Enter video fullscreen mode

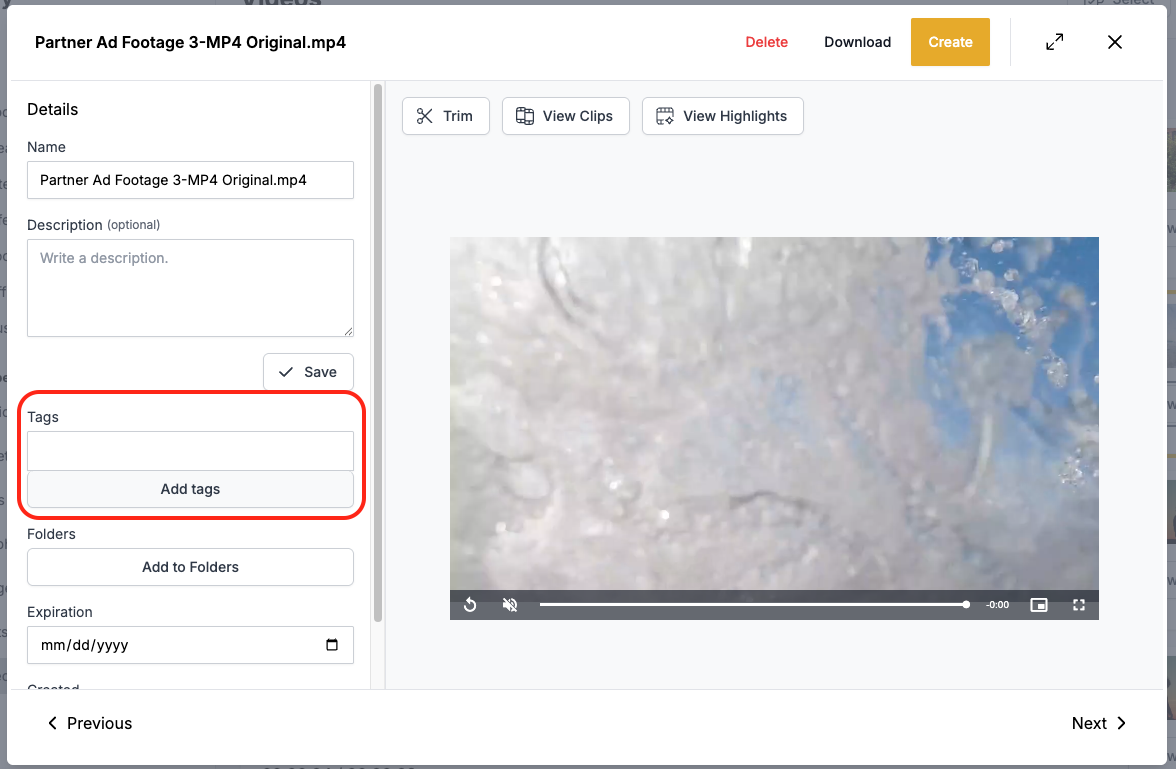point(1078,605)
